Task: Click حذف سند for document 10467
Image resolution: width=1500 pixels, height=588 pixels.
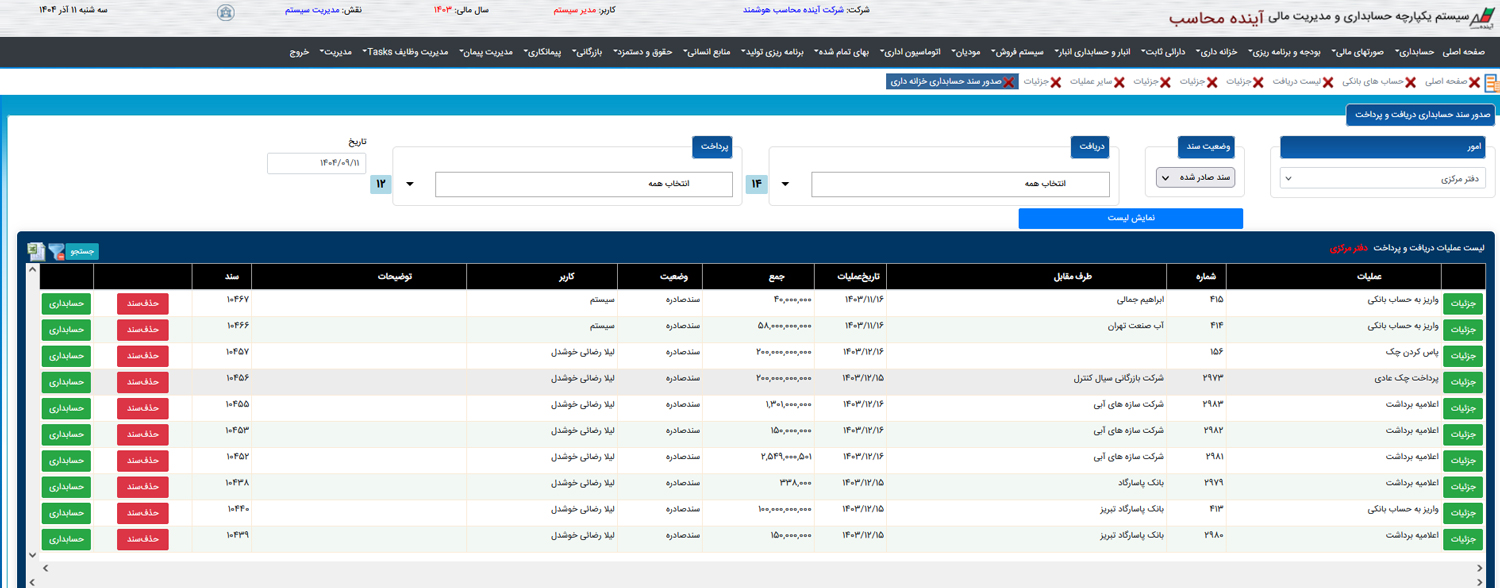Action: [142, 303]
